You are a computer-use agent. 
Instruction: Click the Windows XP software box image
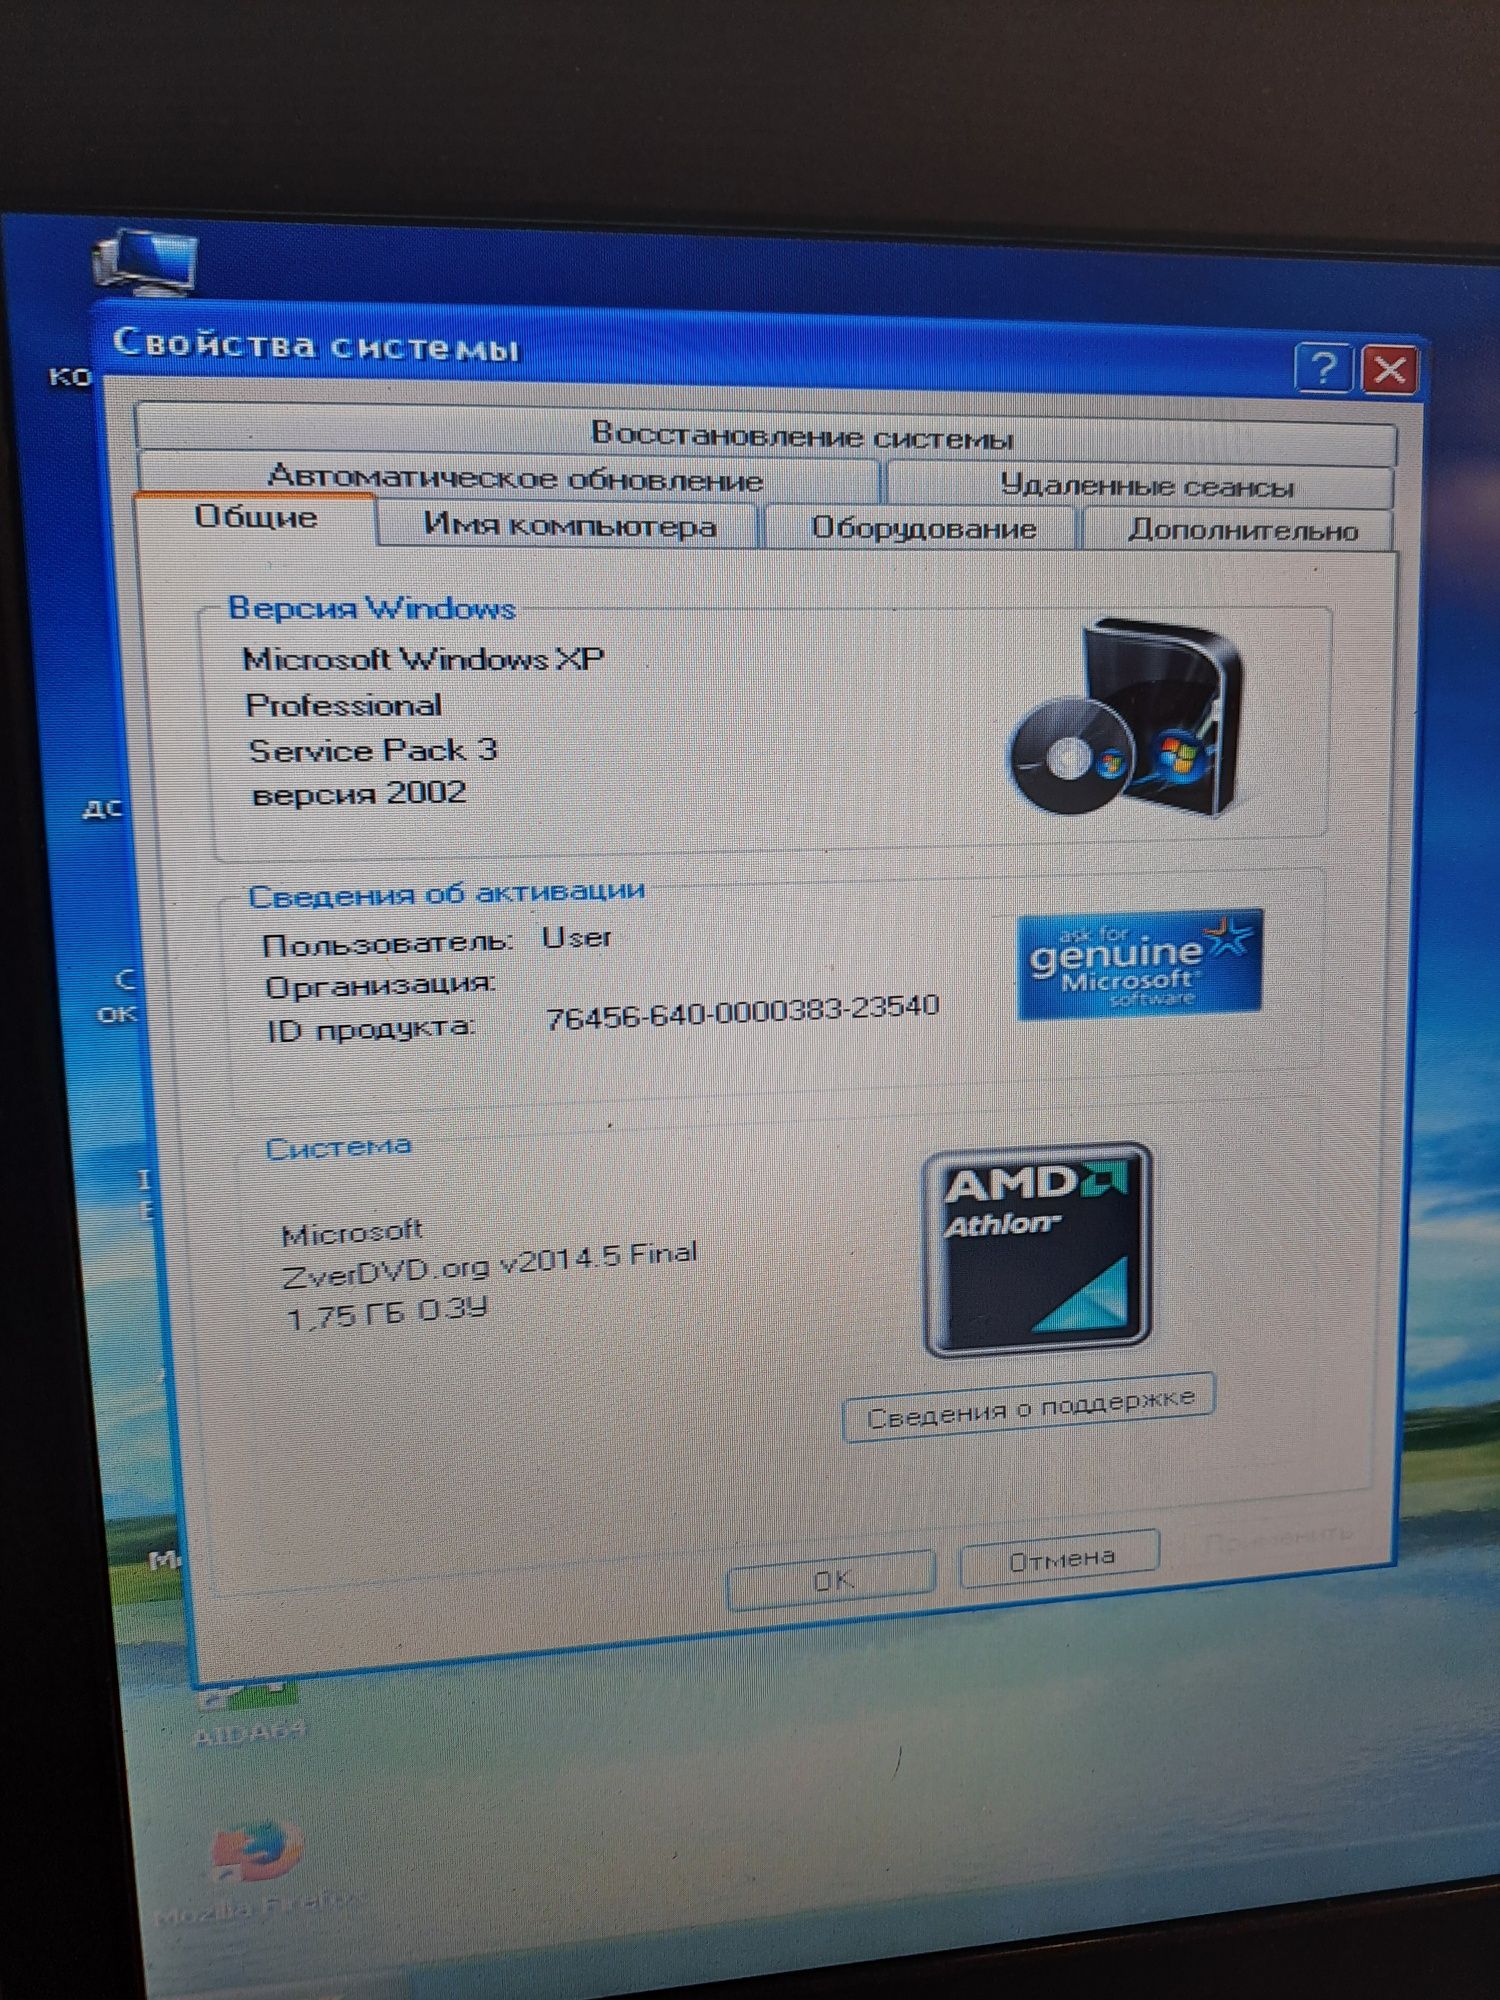tap(1125, 715)
